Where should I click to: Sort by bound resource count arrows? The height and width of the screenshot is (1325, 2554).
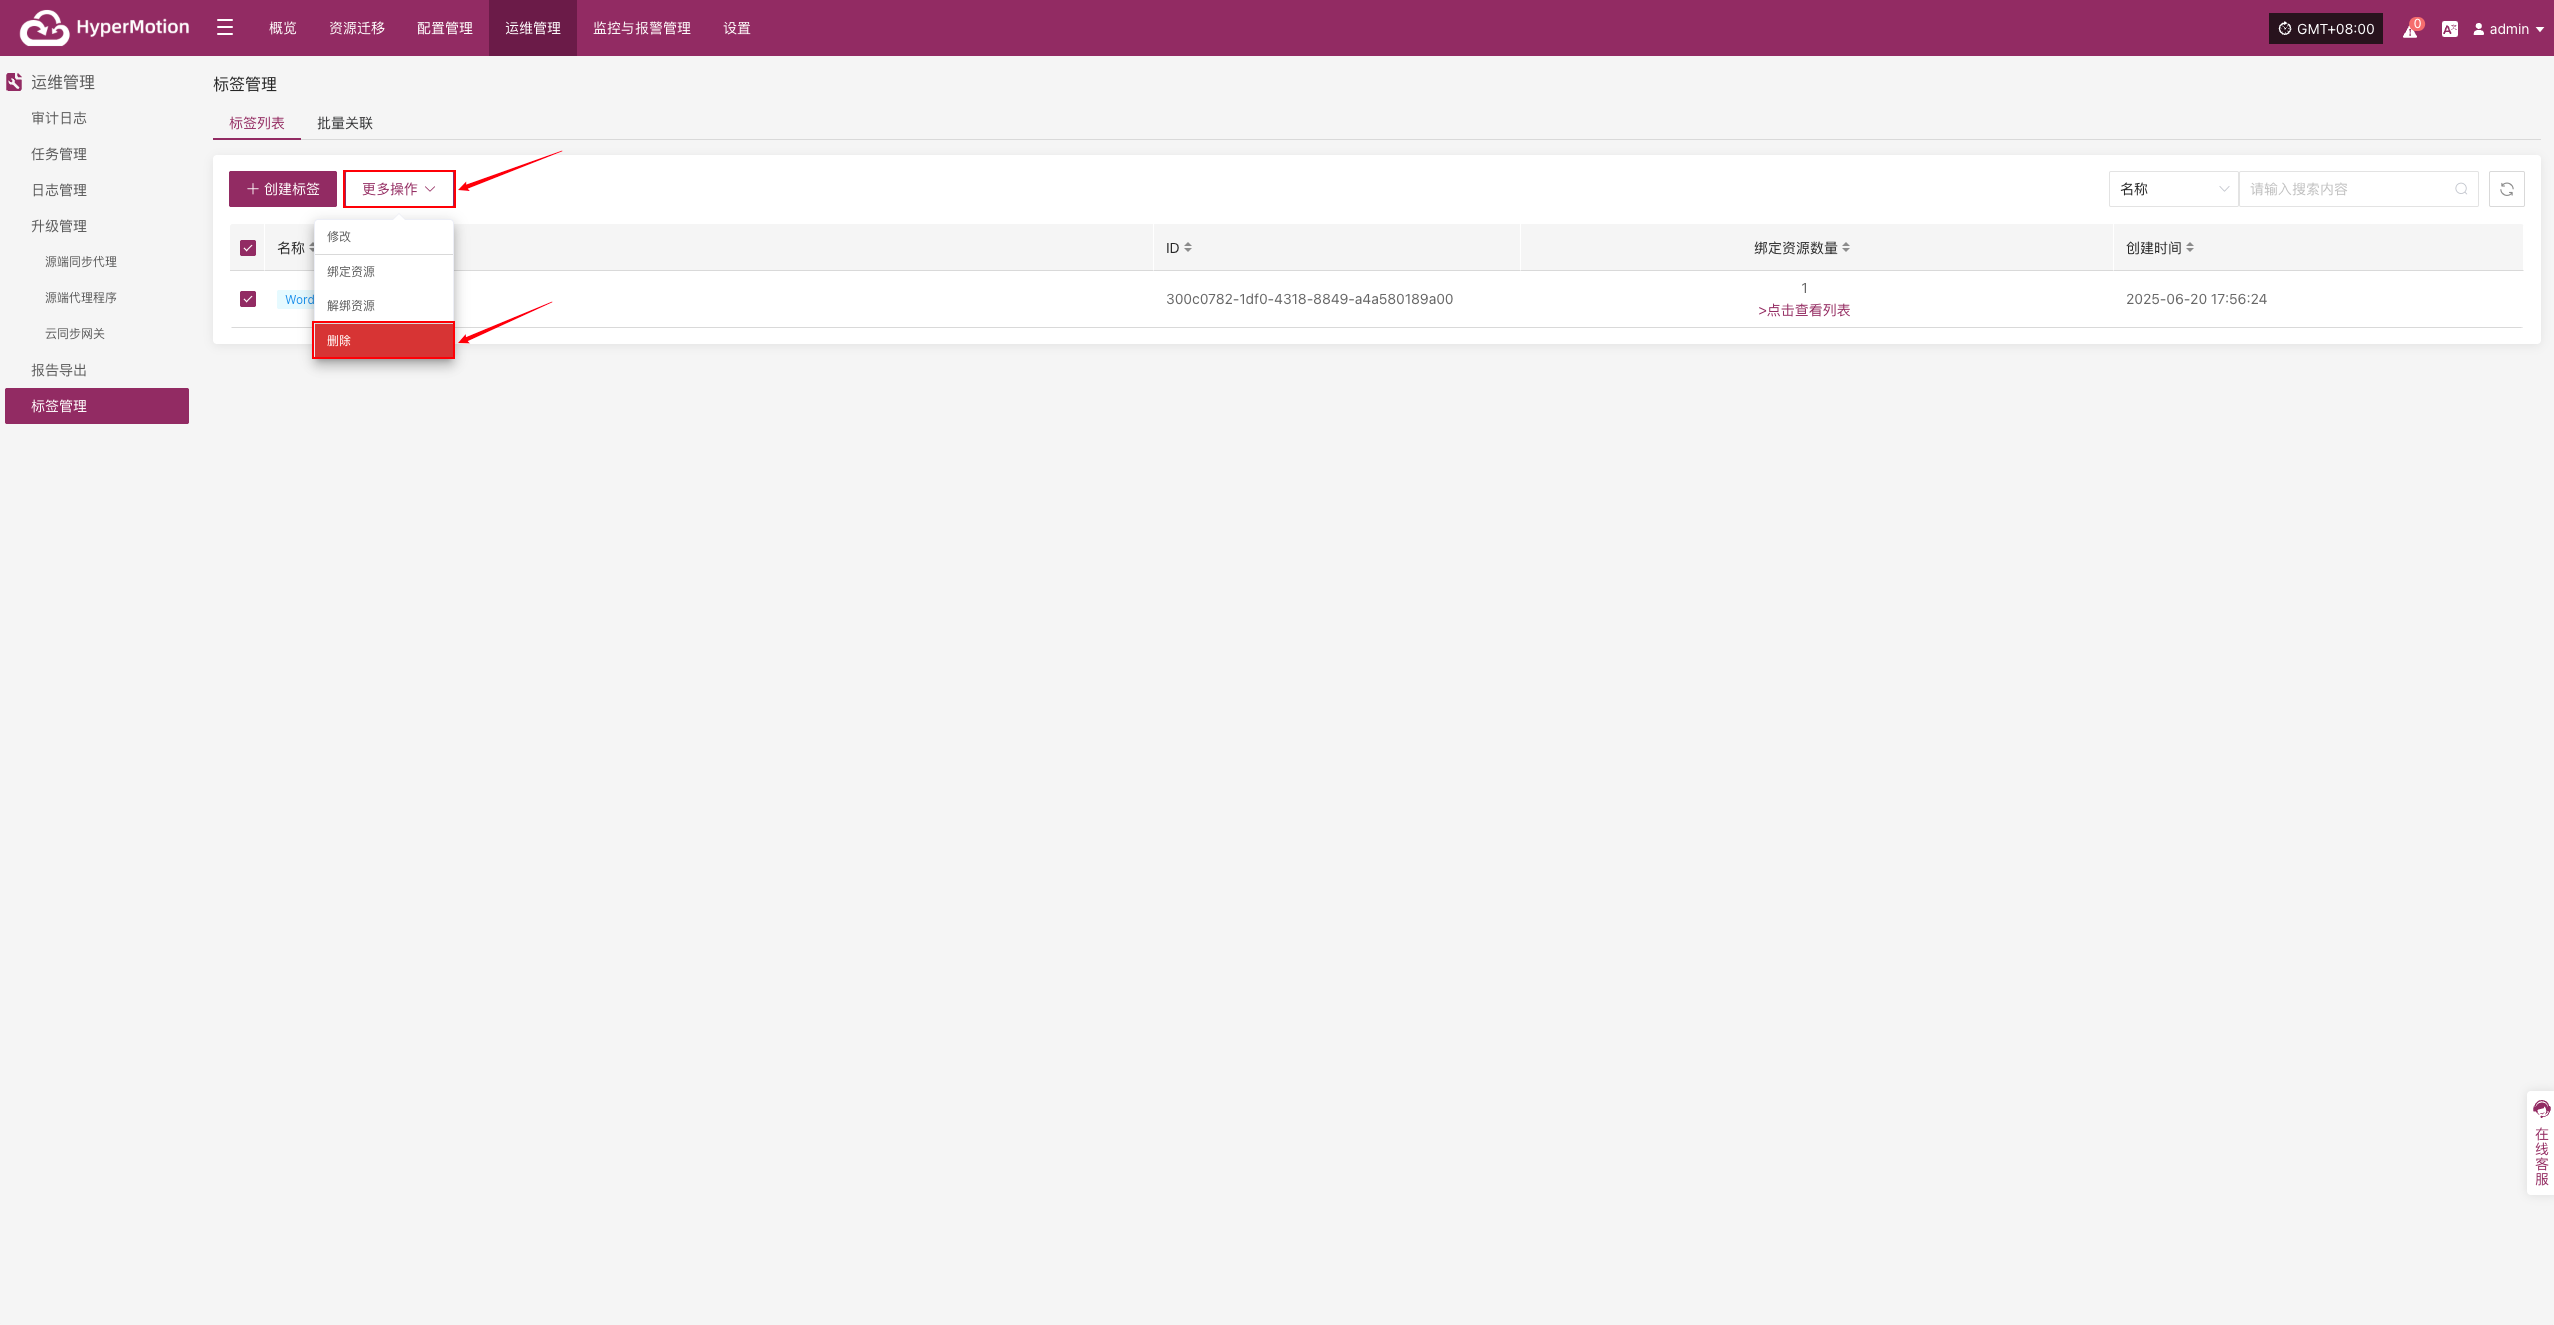pyautogui.click(x=1845, y=248)
